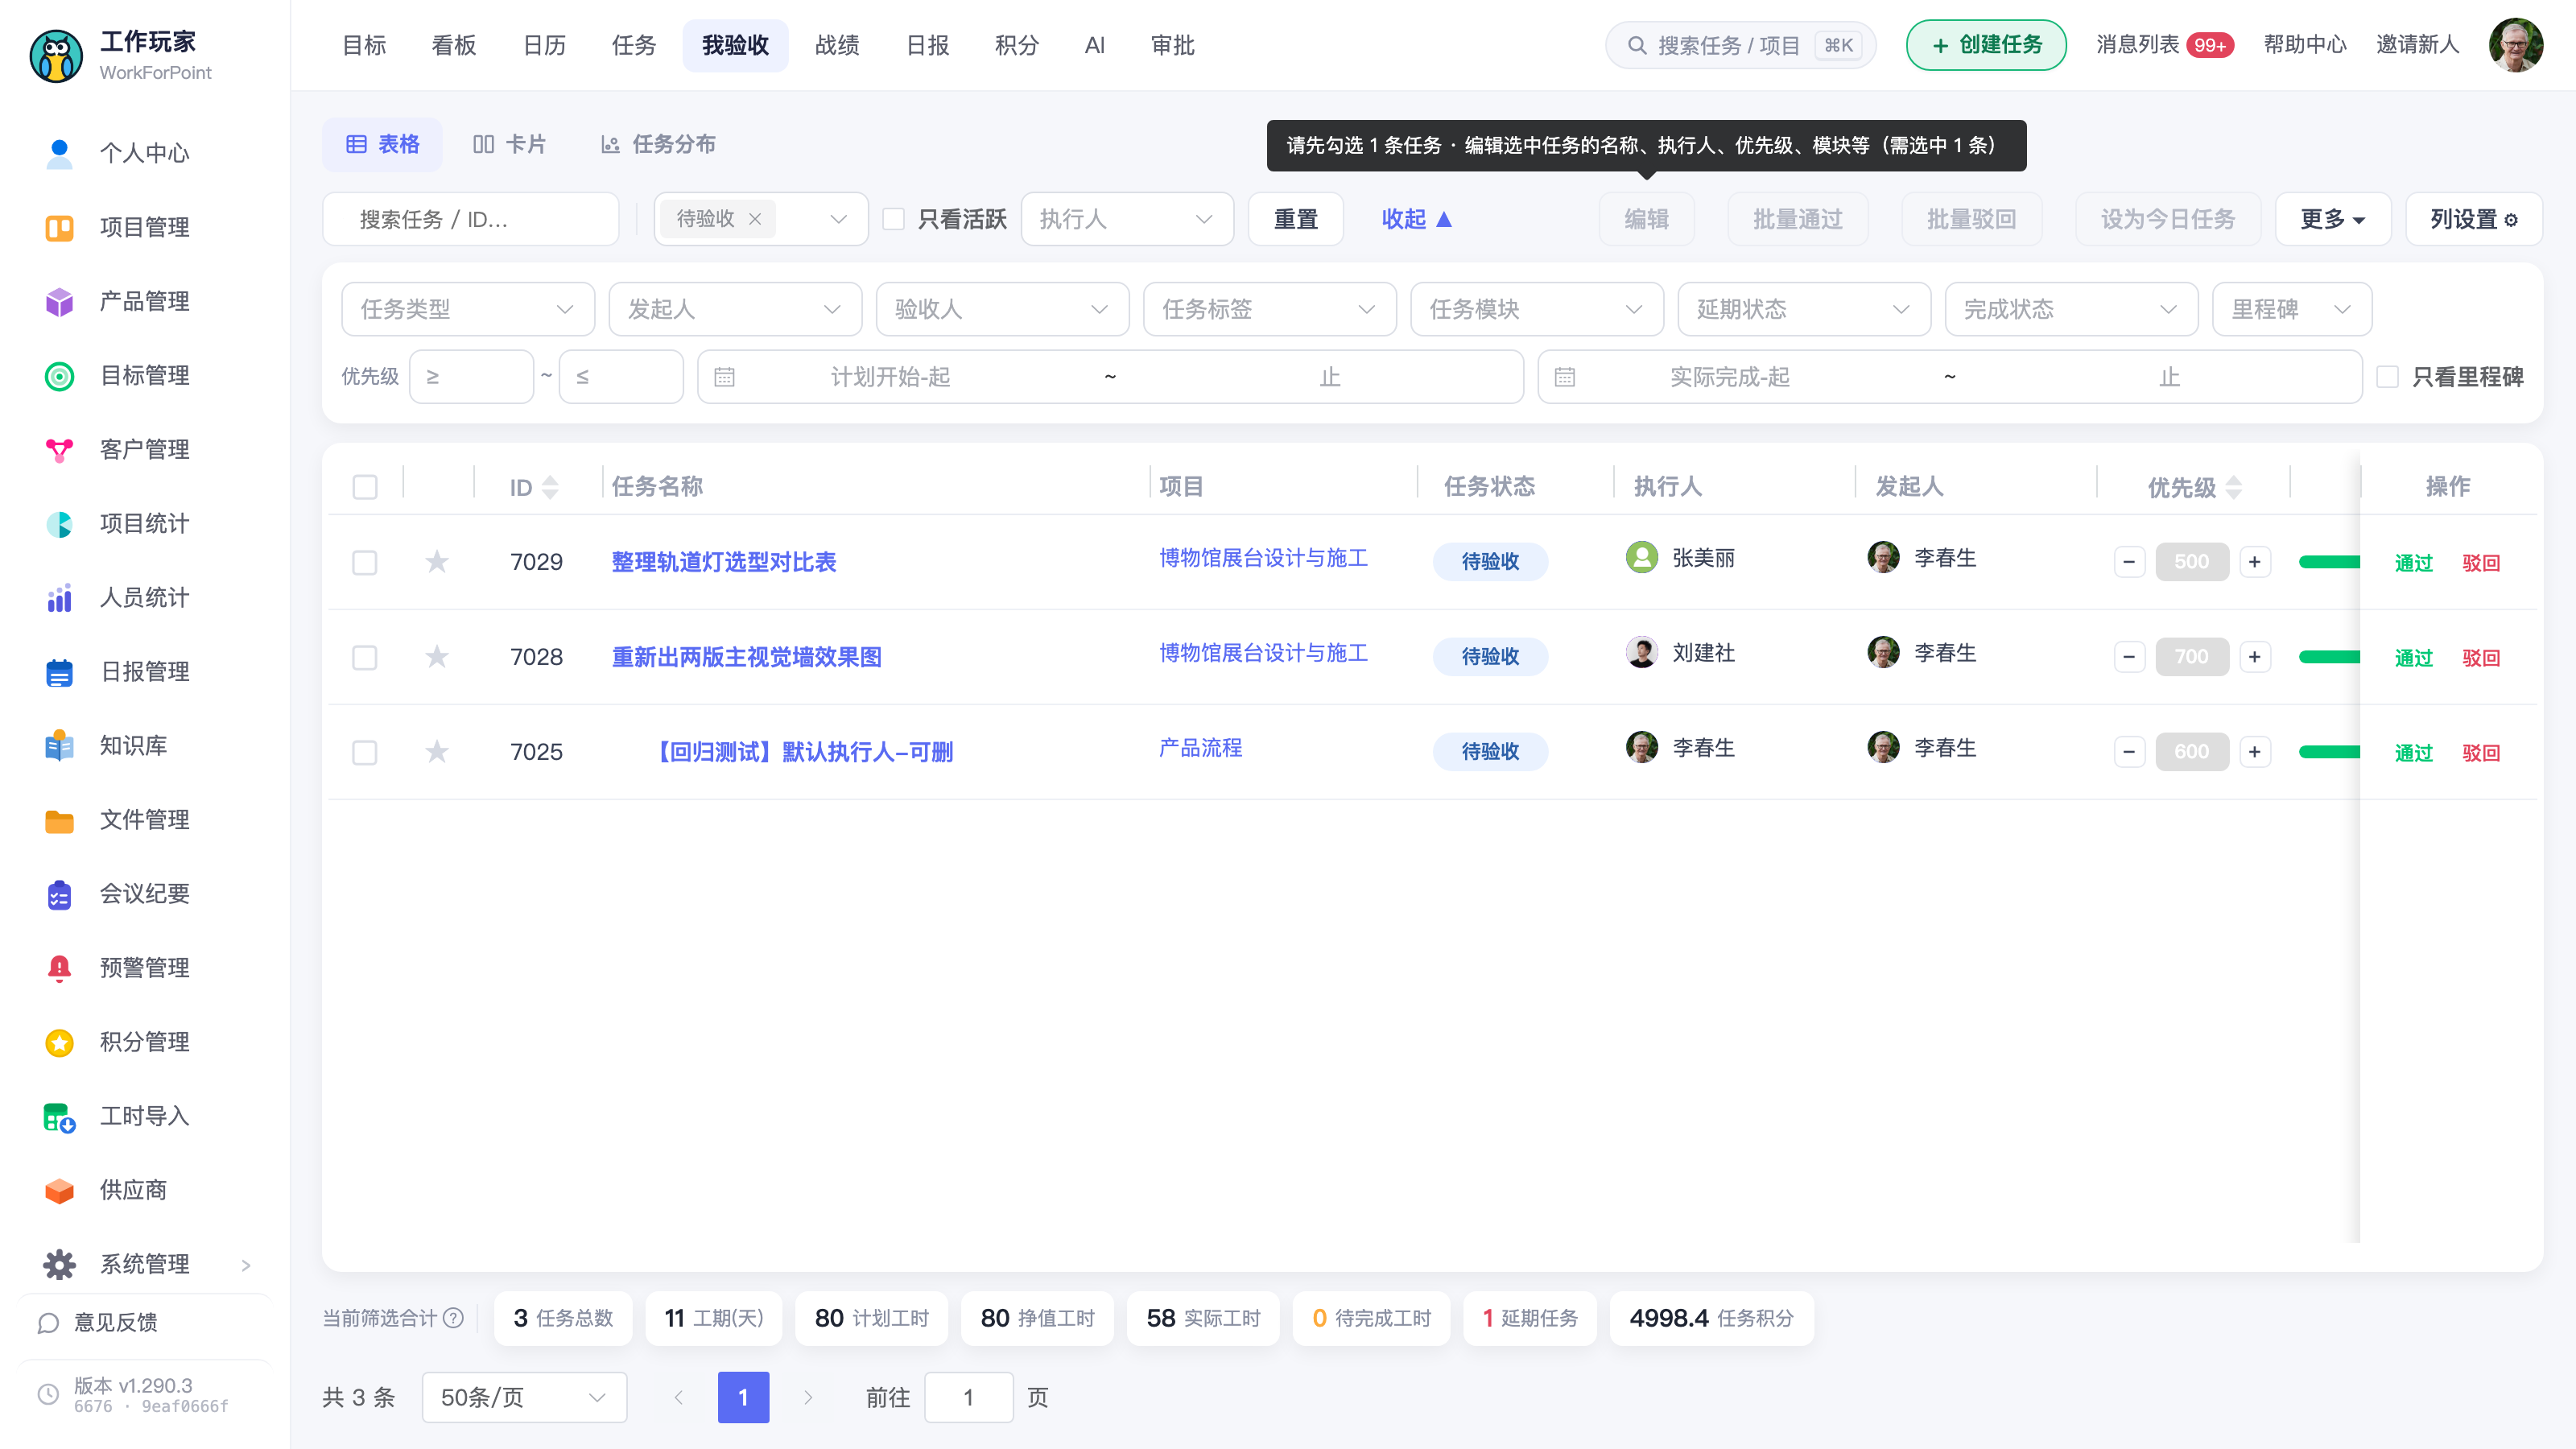
Task: Open 产品管理 cube icon
Action: (59, 301)
